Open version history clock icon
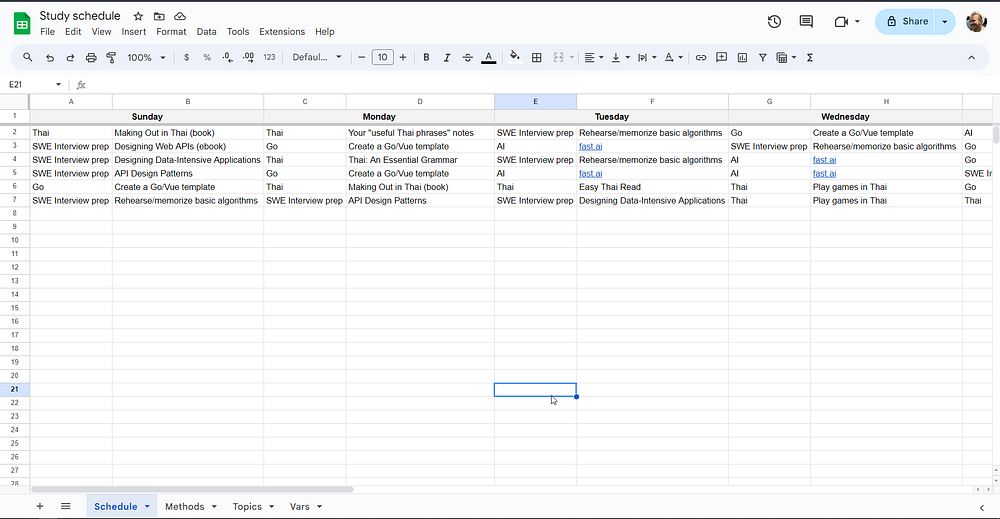Viewport: 1000px width, 519px height. click(x=774, y=22)
